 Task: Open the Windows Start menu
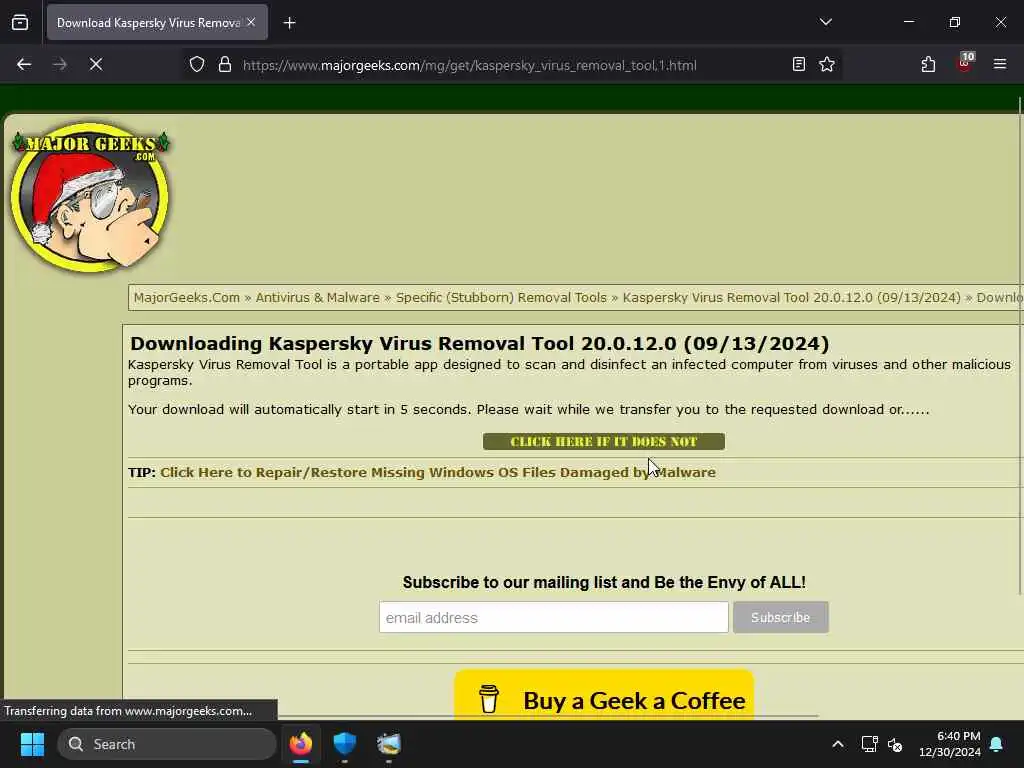click(x=32, y=744)
